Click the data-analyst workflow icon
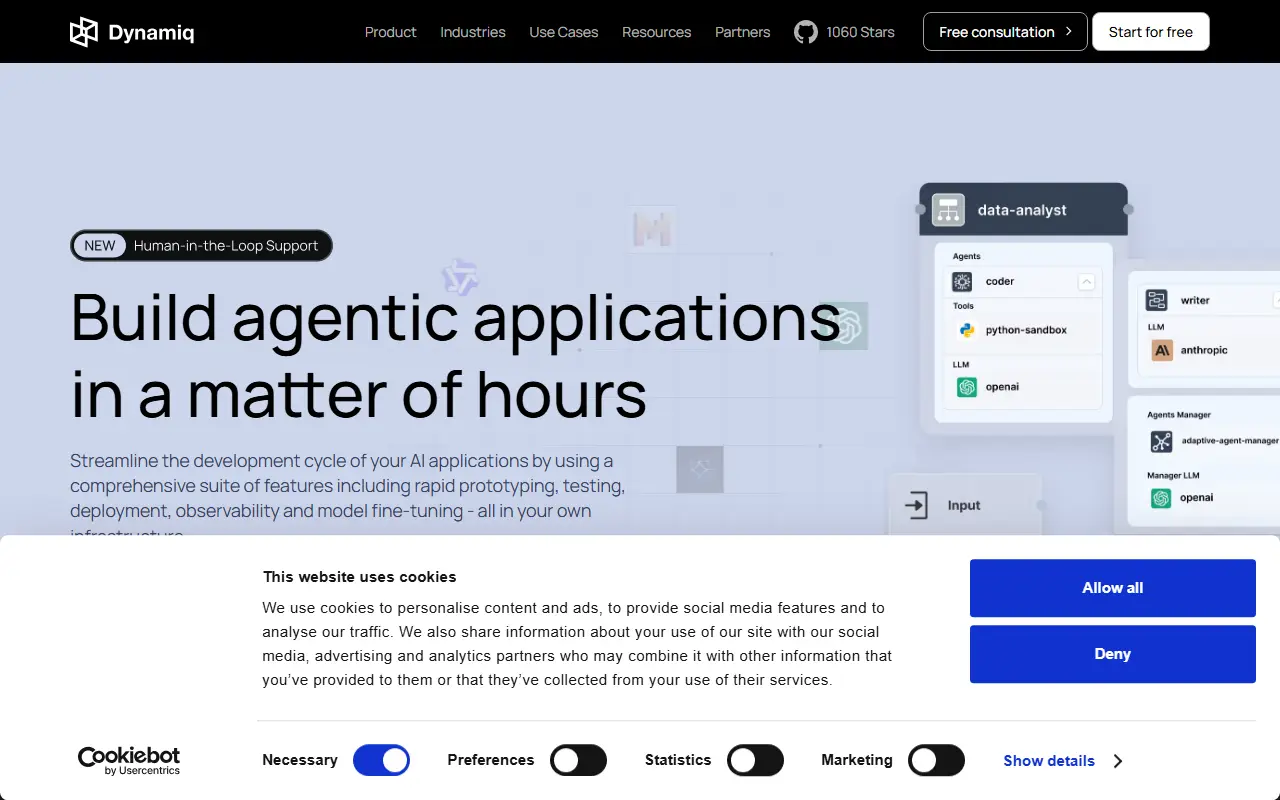1280x800 pixels. click(x=948, y=210)
